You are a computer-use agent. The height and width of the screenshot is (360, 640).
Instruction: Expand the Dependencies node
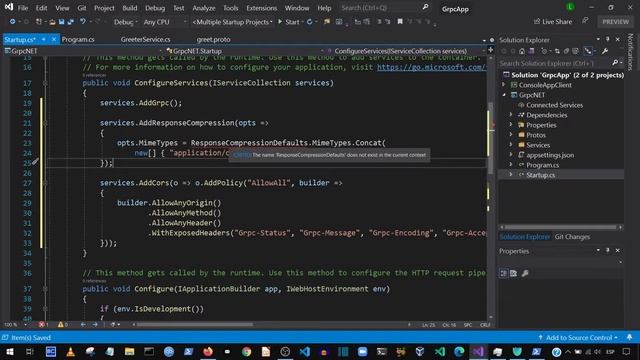[x=511, y=115]
